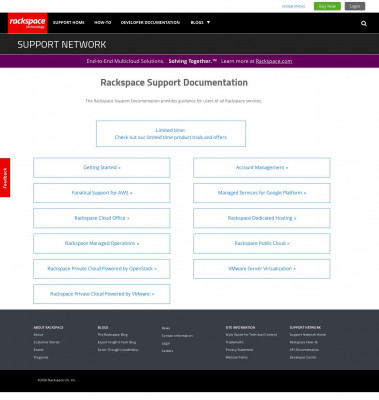Open the How-To menu item
Image resolution: width=379 pixels, height=400 pixels.
click(103, 22)
